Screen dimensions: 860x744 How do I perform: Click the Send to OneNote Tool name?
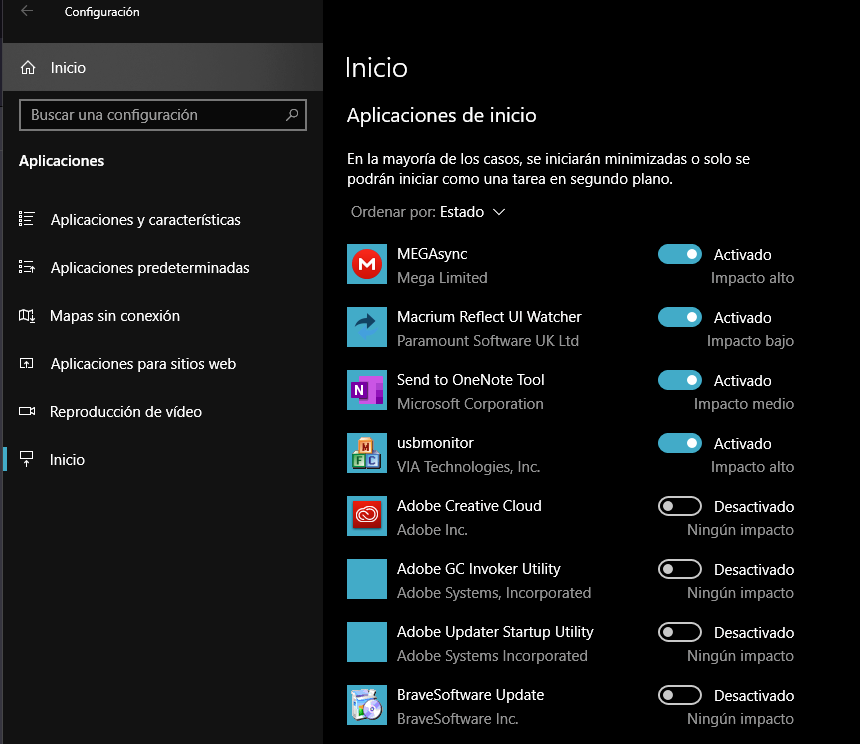point(471,380)
